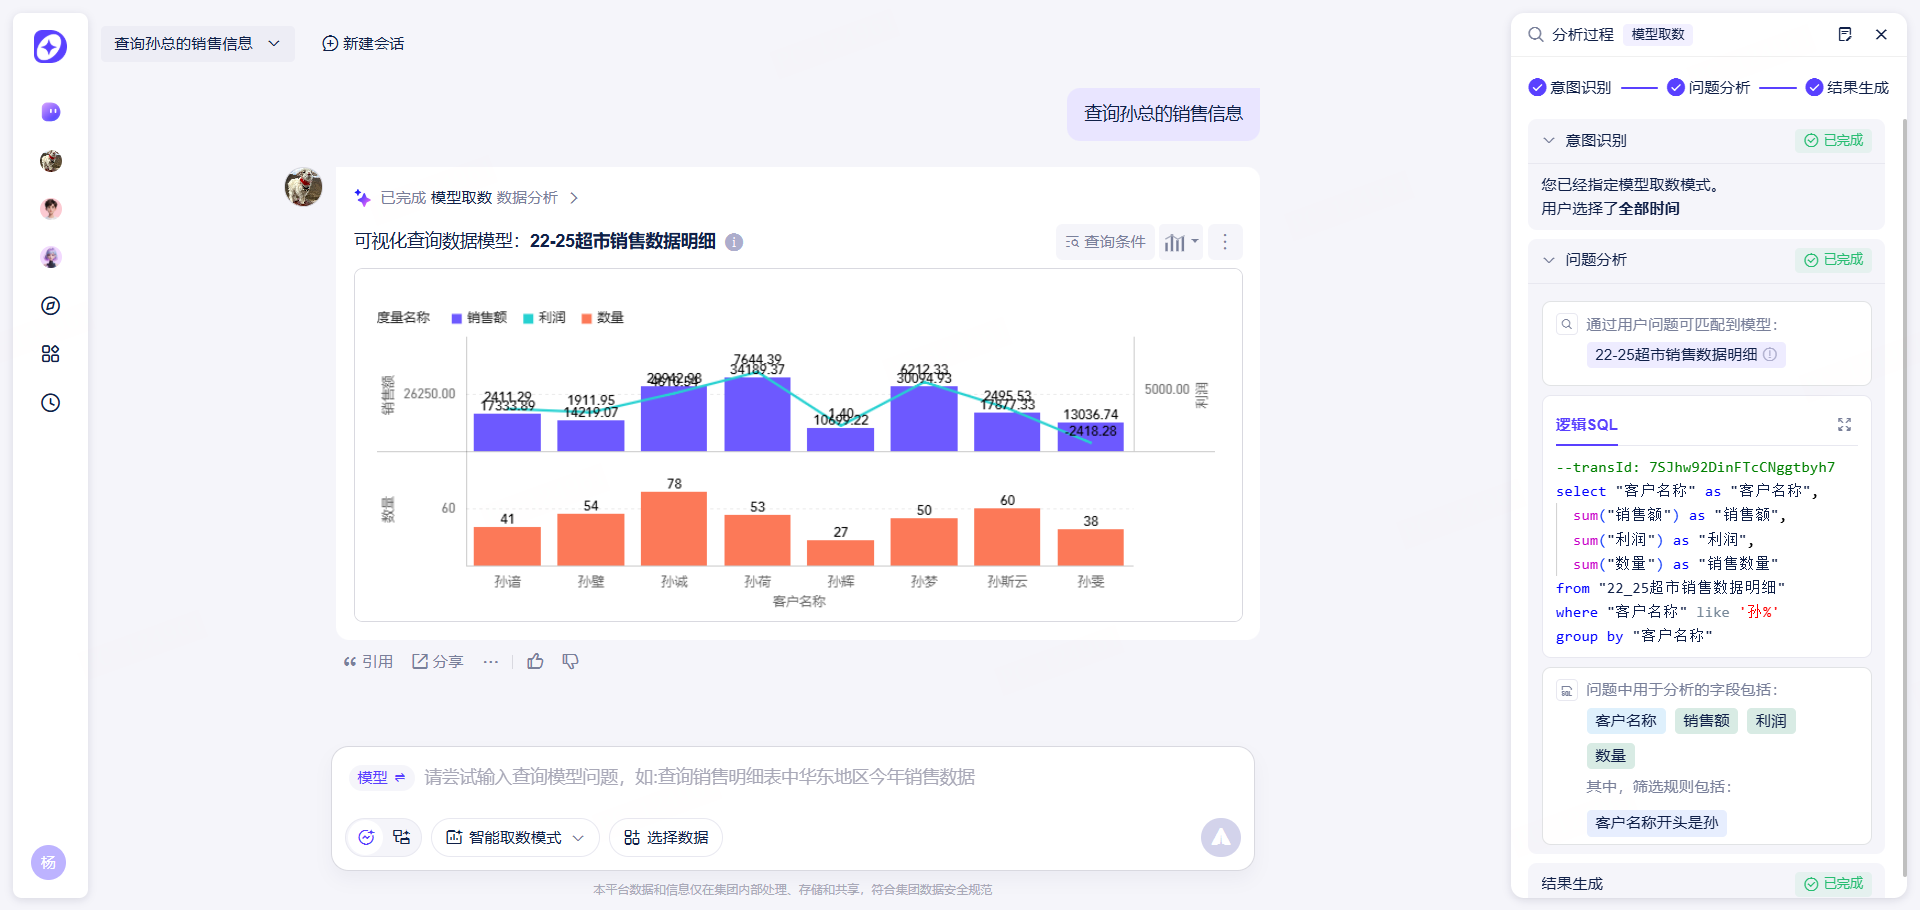Switch to the 逻辑SQL tab

tap(1586, 425)
